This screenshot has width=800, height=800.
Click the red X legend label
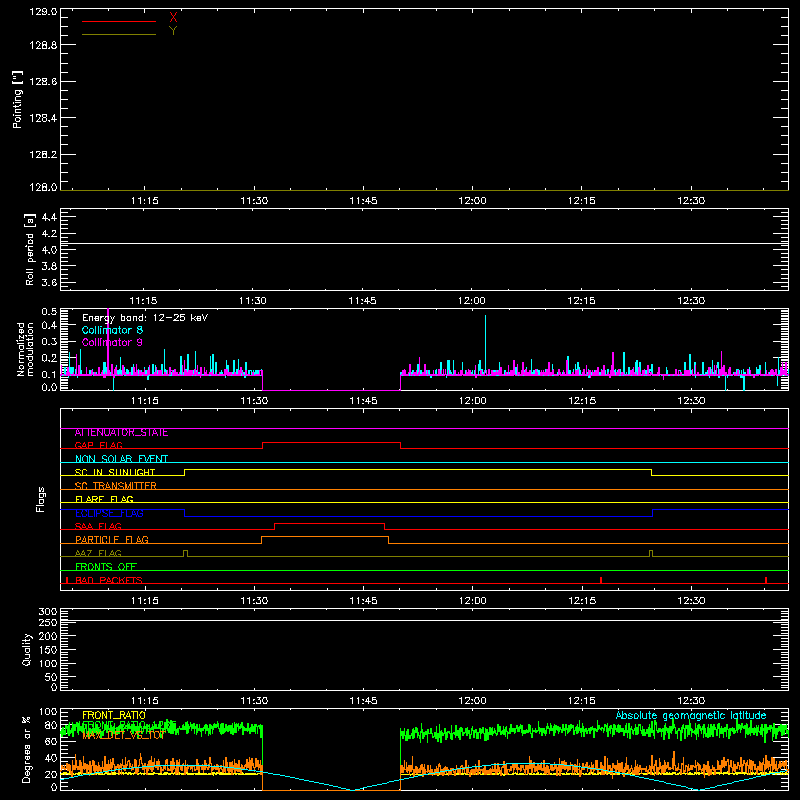pos(173,18)
